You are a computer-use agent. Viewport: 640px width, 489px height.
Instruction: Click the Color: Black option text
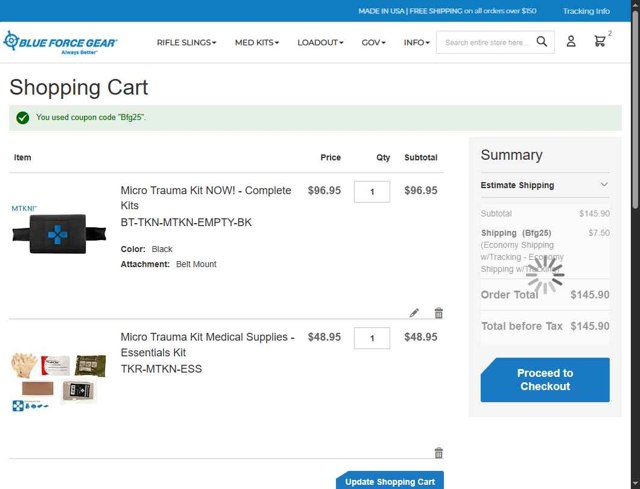click(x=147, y=249)
